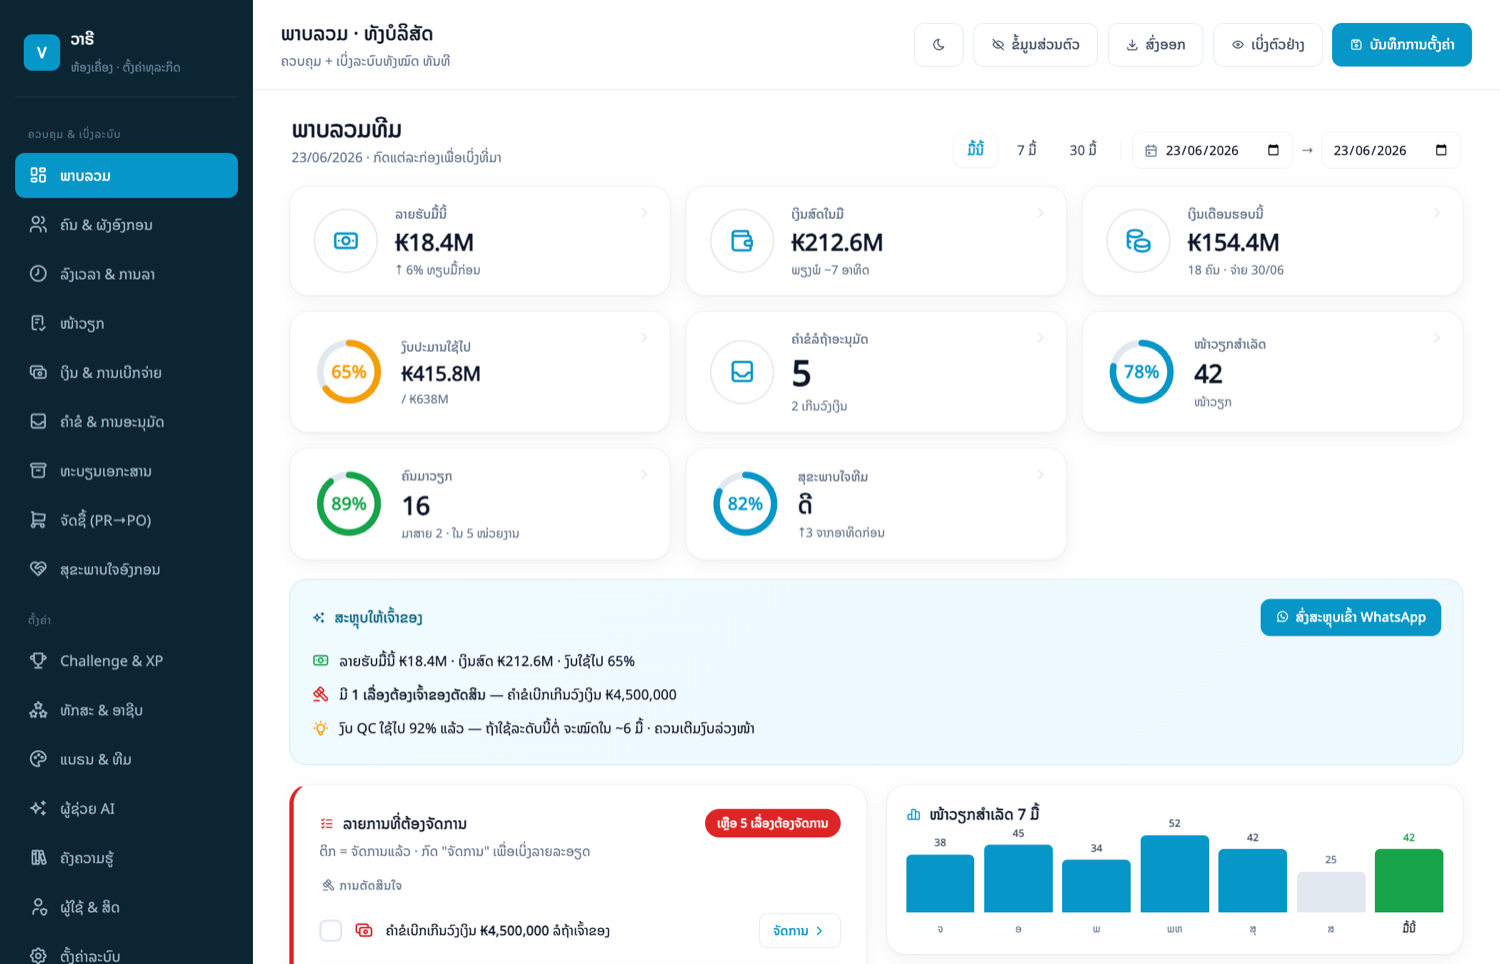Check the ₭4,500,000 over-budget request checkbox
The width and height of the screenshot is (1500, 964).
click(331, 931)
